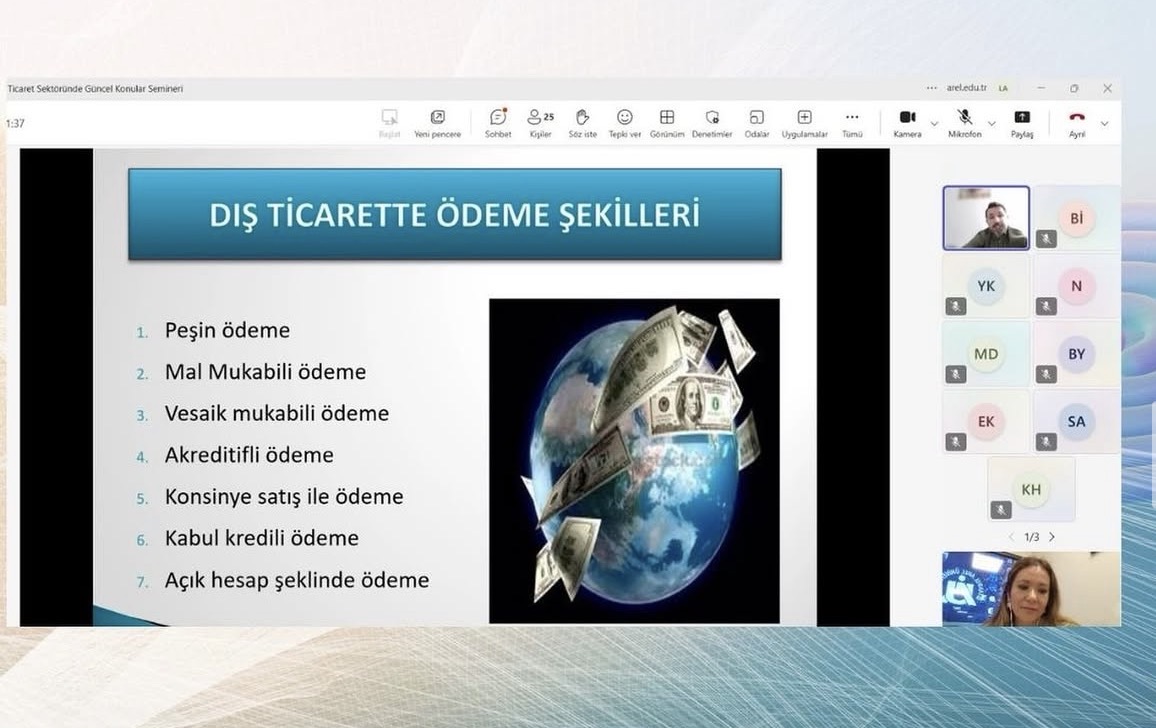Open the title bar three-dots menu
The height and width of the screenshot is (728, 1156).
[932, 88]
